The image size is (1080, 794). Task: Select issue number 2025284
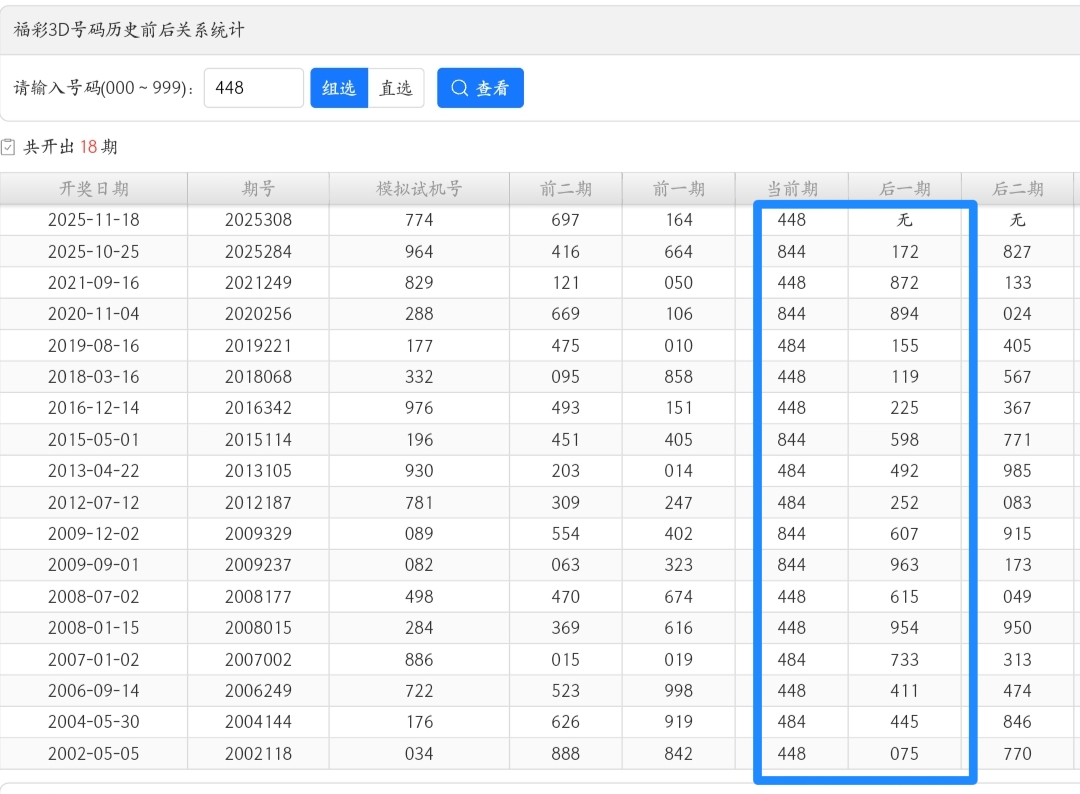coord(258,252)
